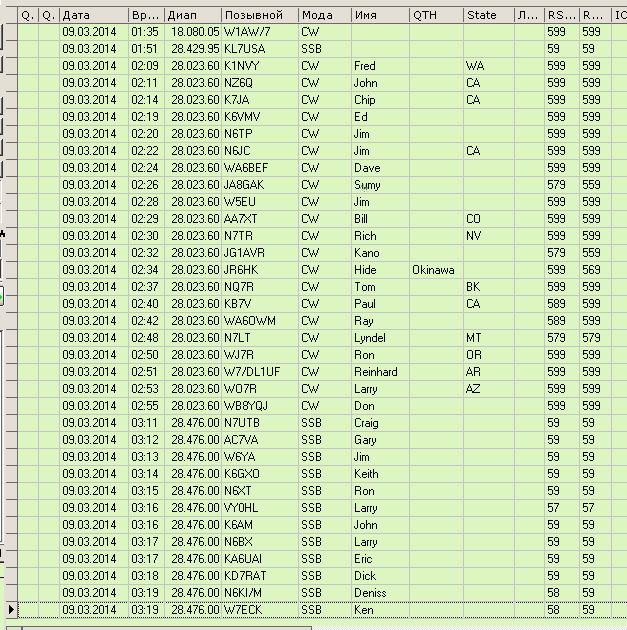Screen dimensions: 627x630
Task: Select the Имя column header
Action: 378,15
